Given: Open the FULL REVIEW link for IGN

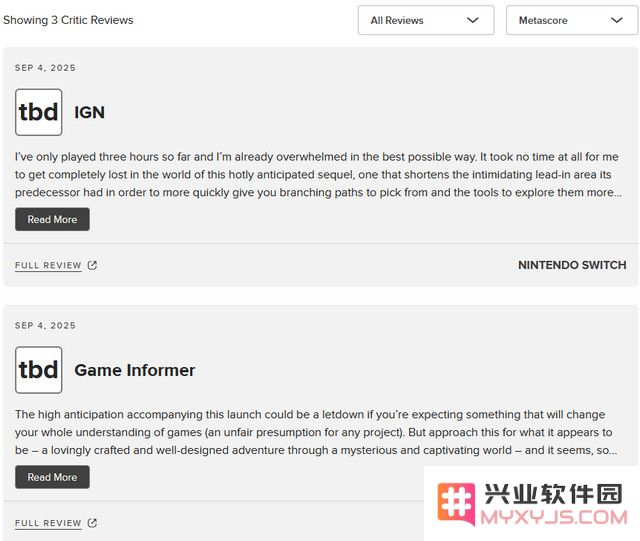Looking at the screenshot, I should (48, 266).
